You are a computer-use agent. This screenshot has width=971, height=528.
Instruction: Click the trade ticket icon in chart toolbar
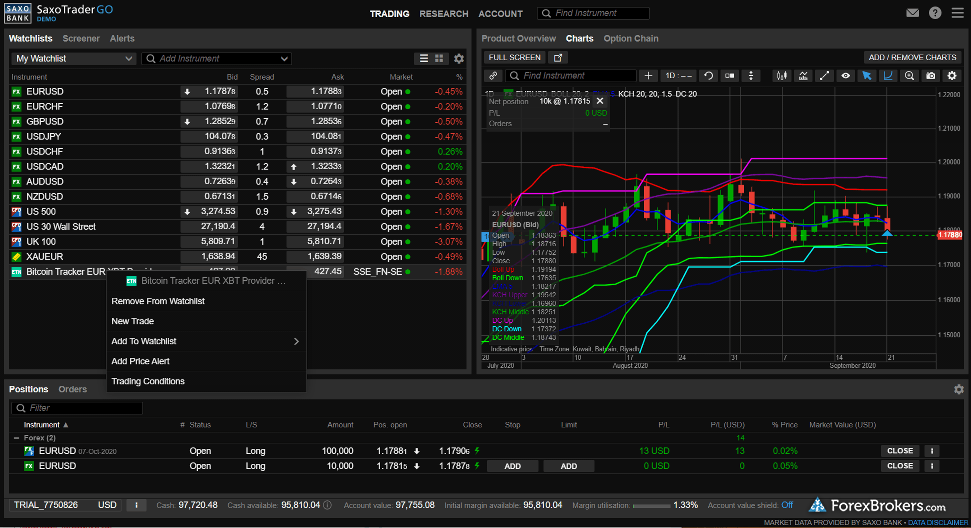point(730,76)
